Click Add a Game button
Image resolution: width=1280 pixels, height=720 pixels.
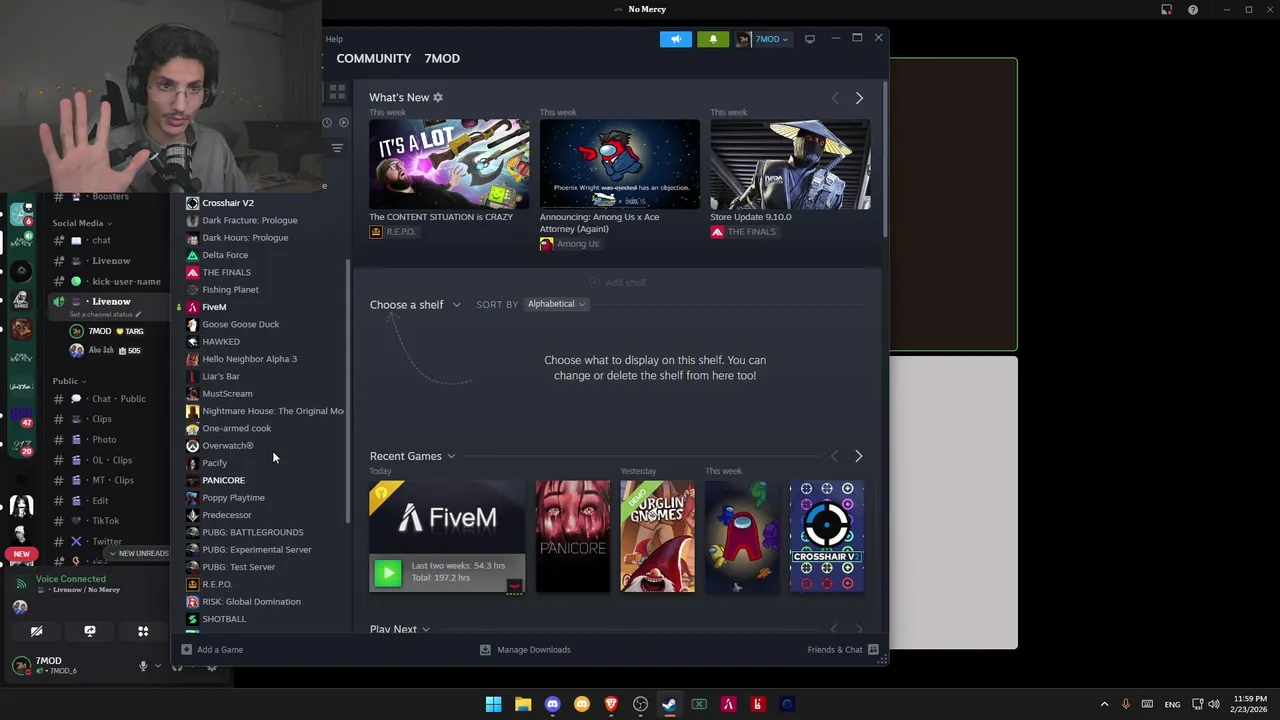point(212,650)
